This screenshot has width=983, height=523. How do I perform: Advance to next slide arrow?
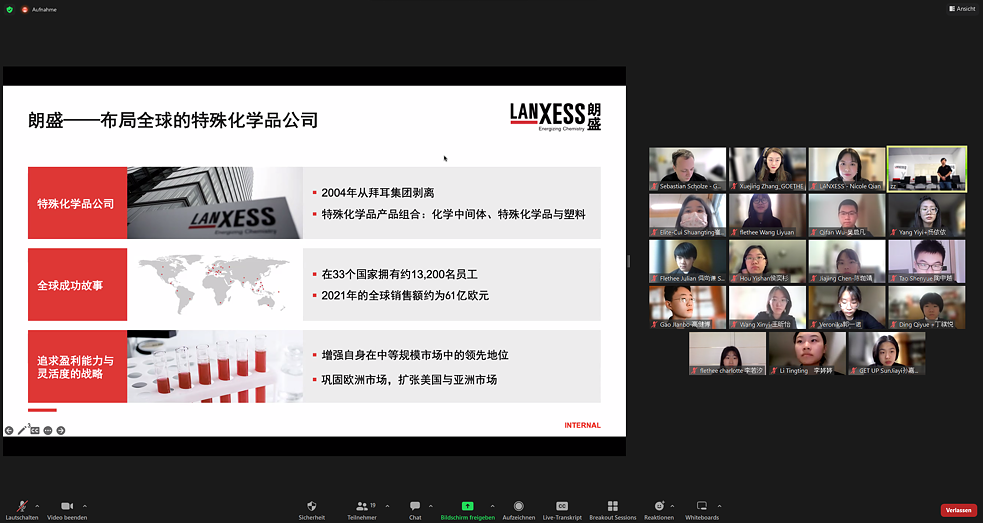click(61, 430)
